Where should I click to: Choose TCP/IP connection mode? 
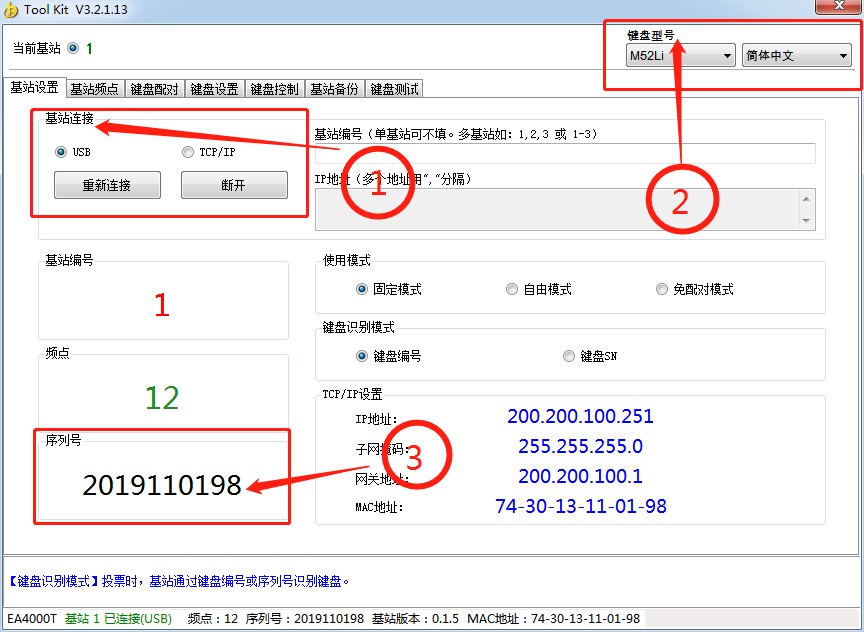tap(188, 152)
